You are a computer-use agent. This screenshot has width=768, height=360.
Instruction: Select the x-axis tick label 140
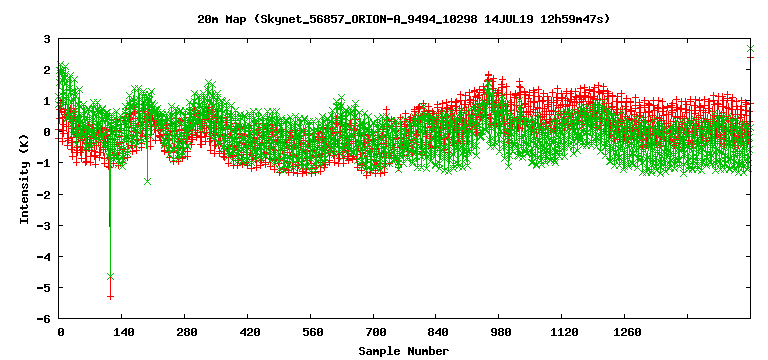[x=123, y=333]
